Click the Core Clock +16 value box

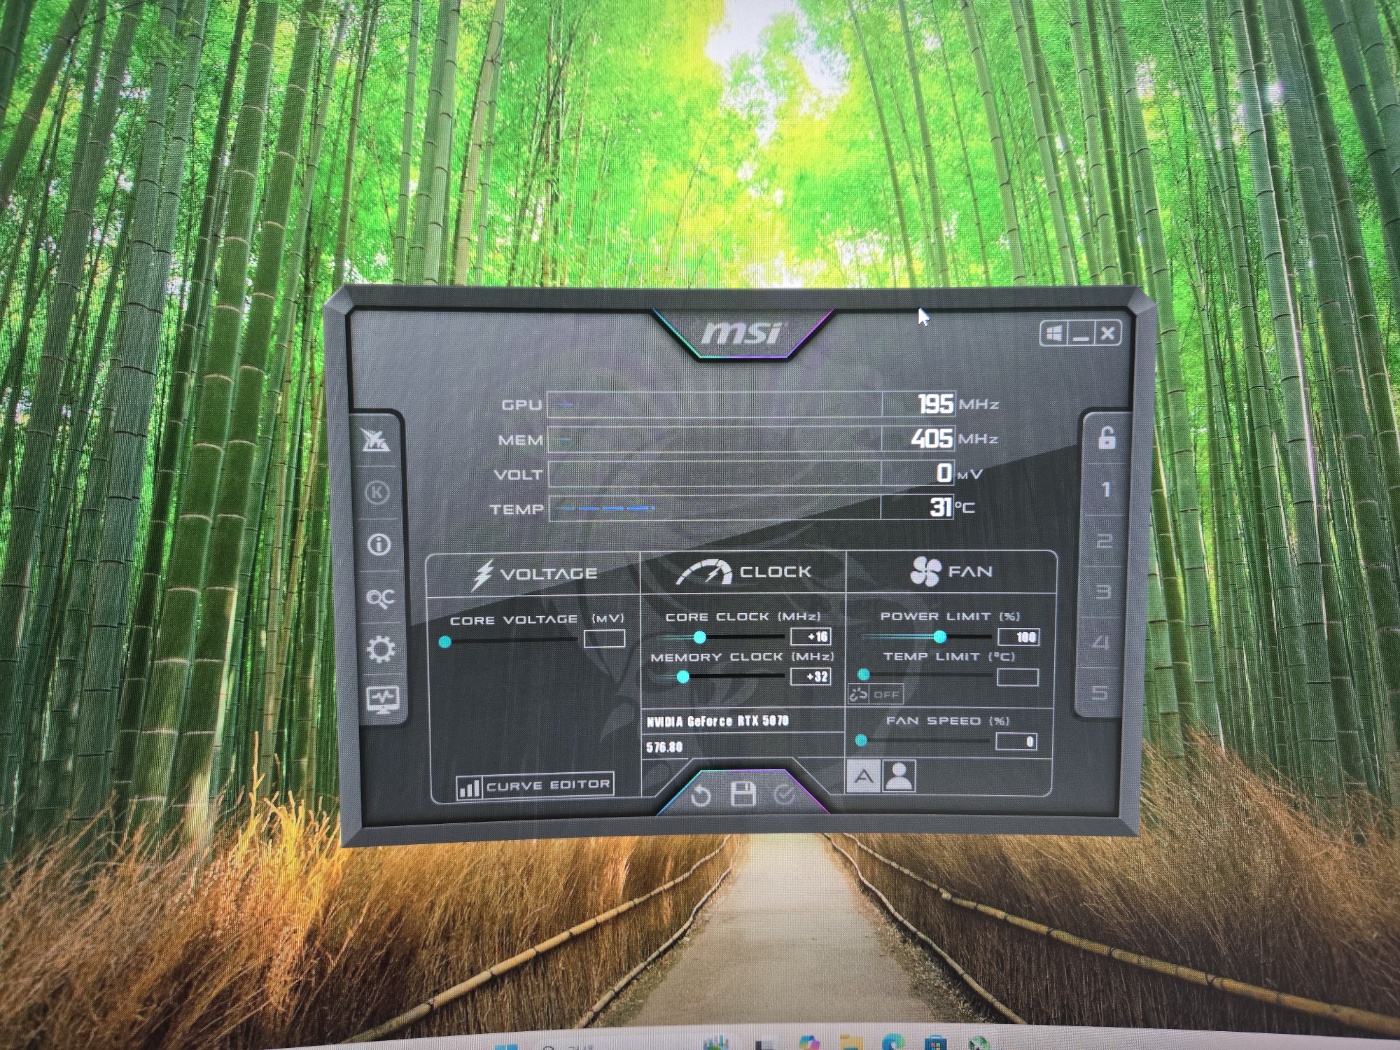click(811, 636)
